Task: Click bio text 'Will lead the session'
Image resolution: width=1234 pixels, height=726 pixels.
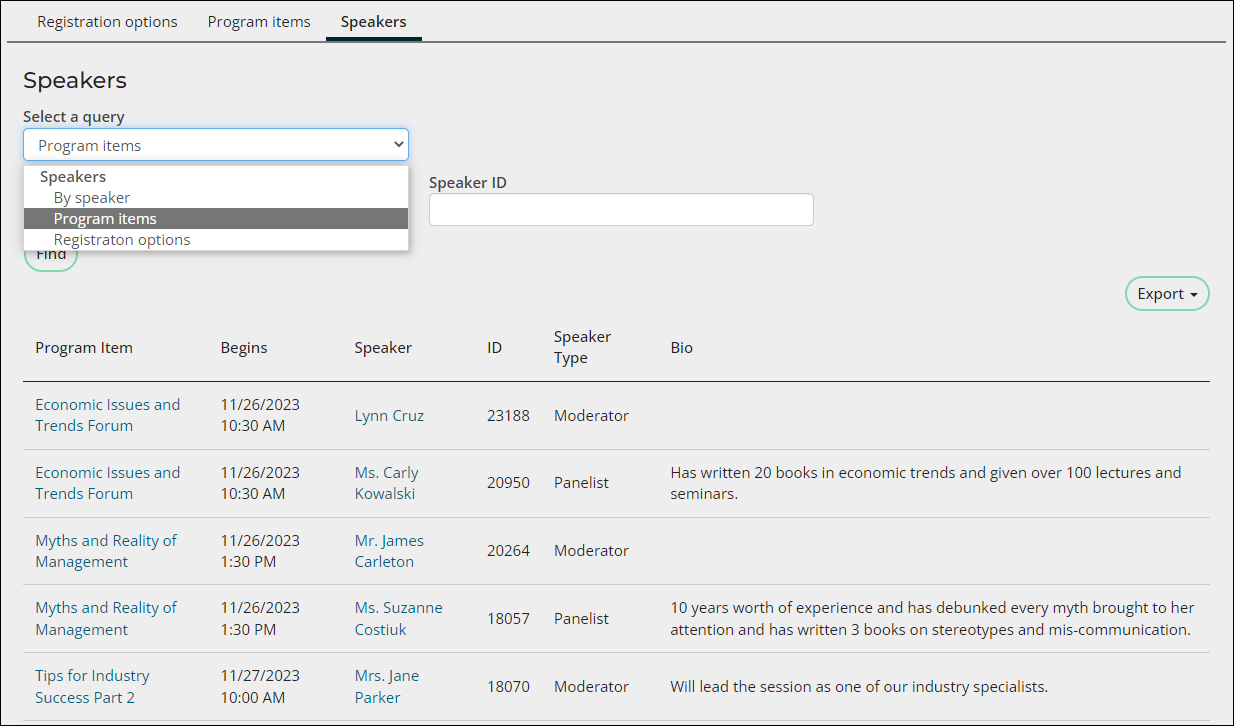Action: coord(859,687)
